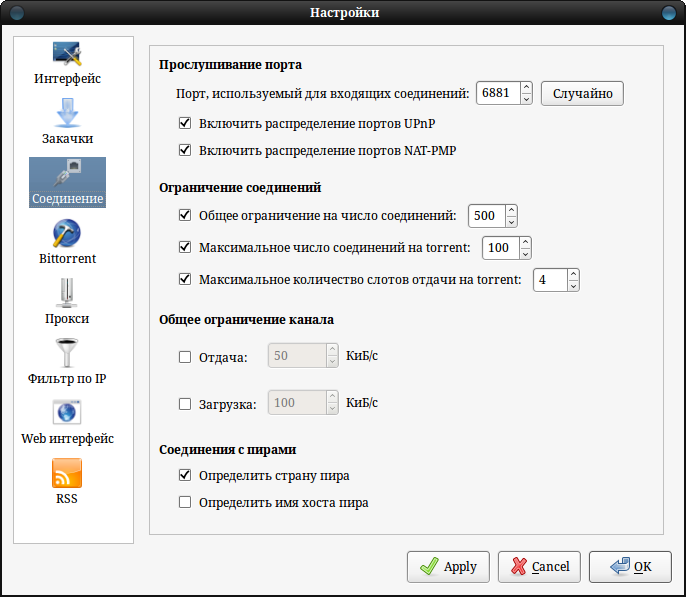Image resolution: width=686 pixels, height=597 pixels.
Task: Click the Фильтр по IP label in sidebar
Action: click(67, 378)
